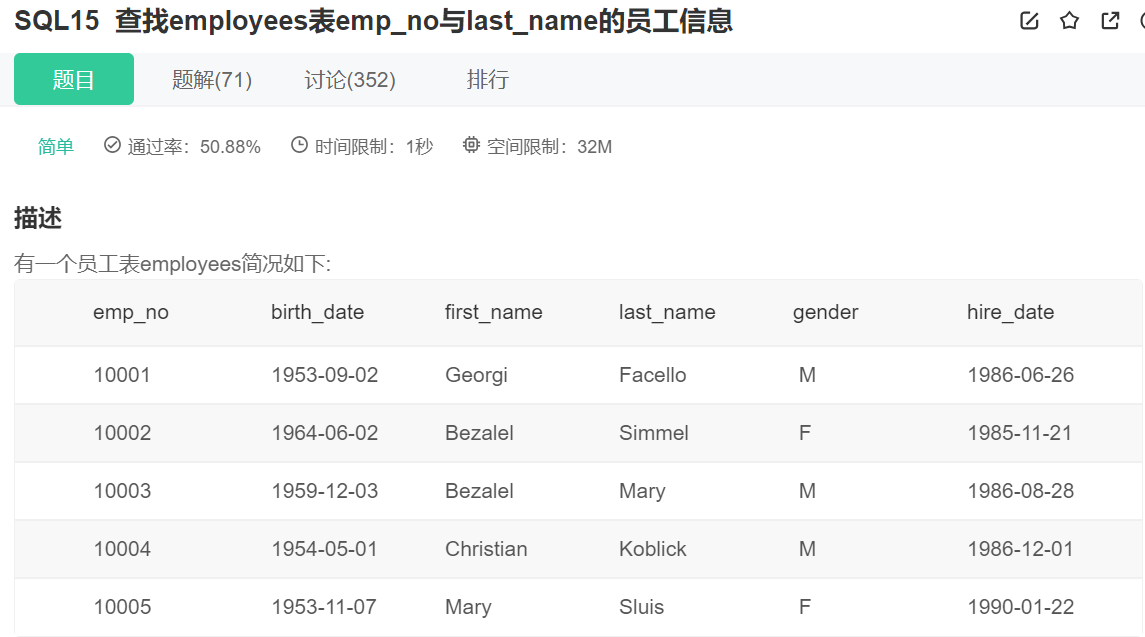Click the Koblick last name cell

652,549
